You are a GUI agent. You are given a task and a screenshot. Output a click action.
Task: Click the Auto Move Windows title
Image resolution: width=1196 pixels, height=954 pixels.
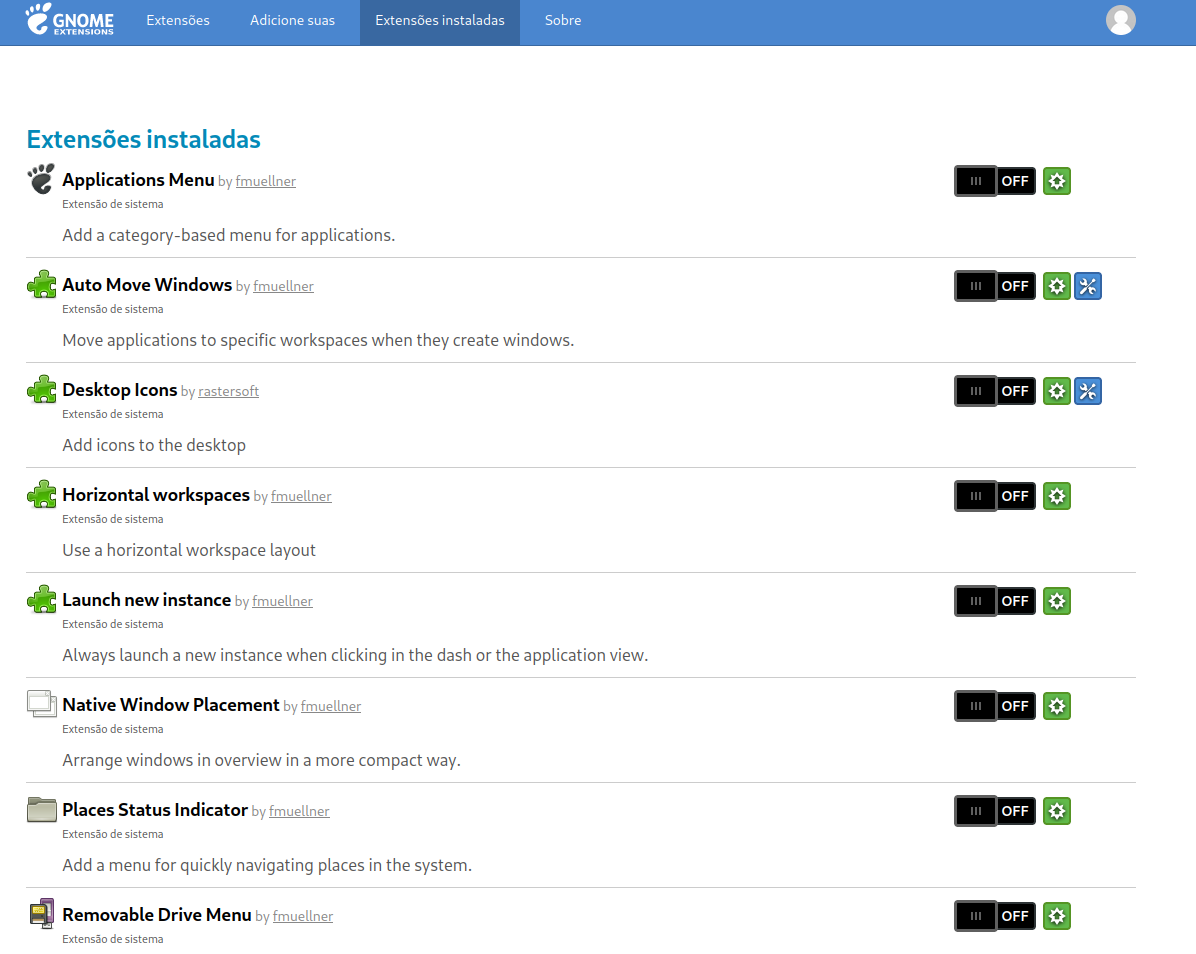pyautogui.click(x=147, y=285)
